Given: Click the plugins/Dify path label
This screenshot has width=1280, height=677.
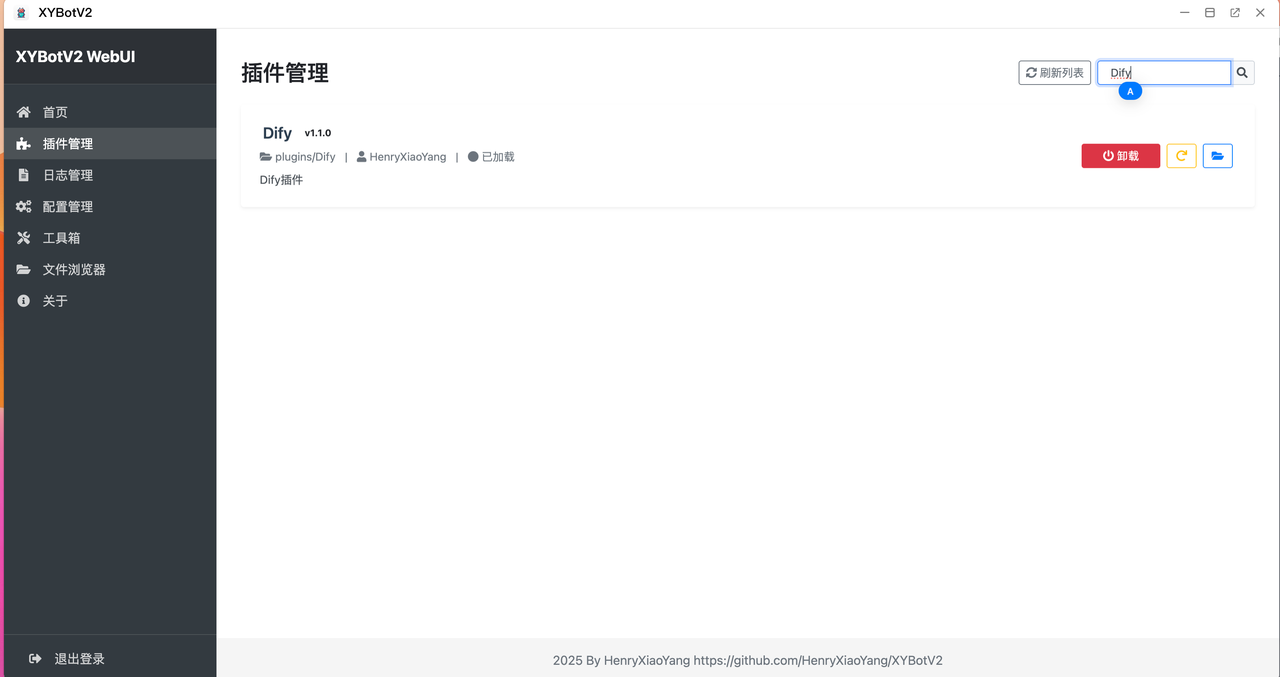Looking at the screenshot, I should click(304, 157).
